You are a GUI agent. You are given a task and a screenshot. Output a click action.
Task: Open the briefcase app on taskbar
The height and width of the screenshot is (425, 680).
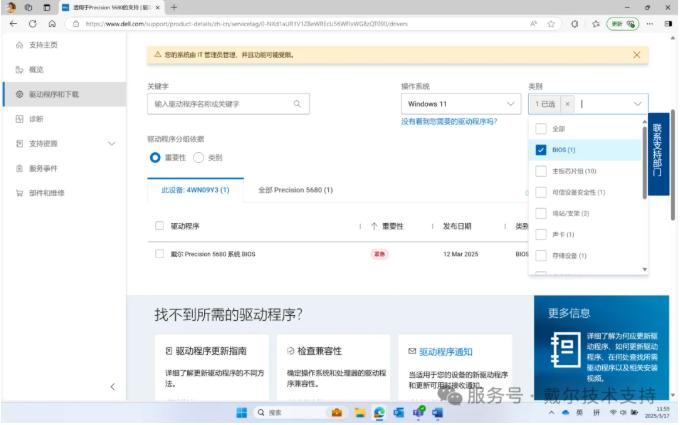pos(337,413)
